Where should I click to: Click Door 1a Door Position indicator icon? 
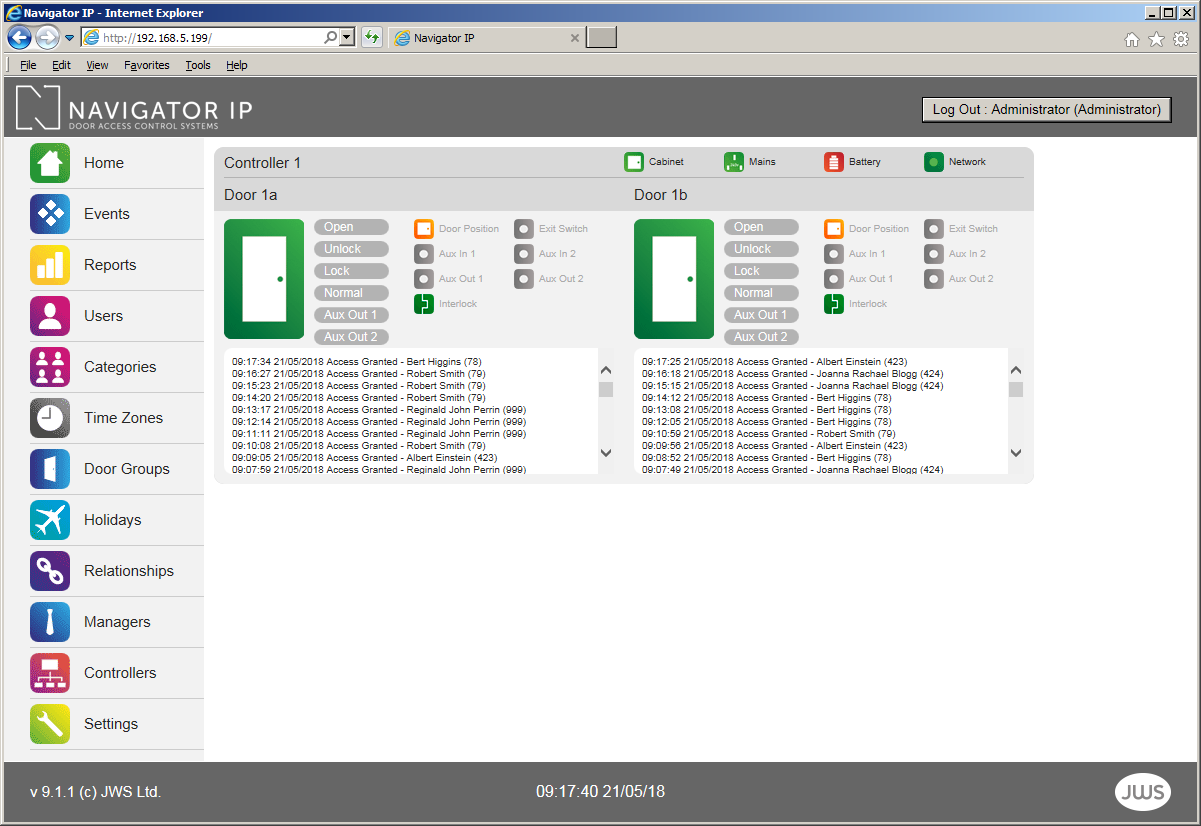click(424, 229)
